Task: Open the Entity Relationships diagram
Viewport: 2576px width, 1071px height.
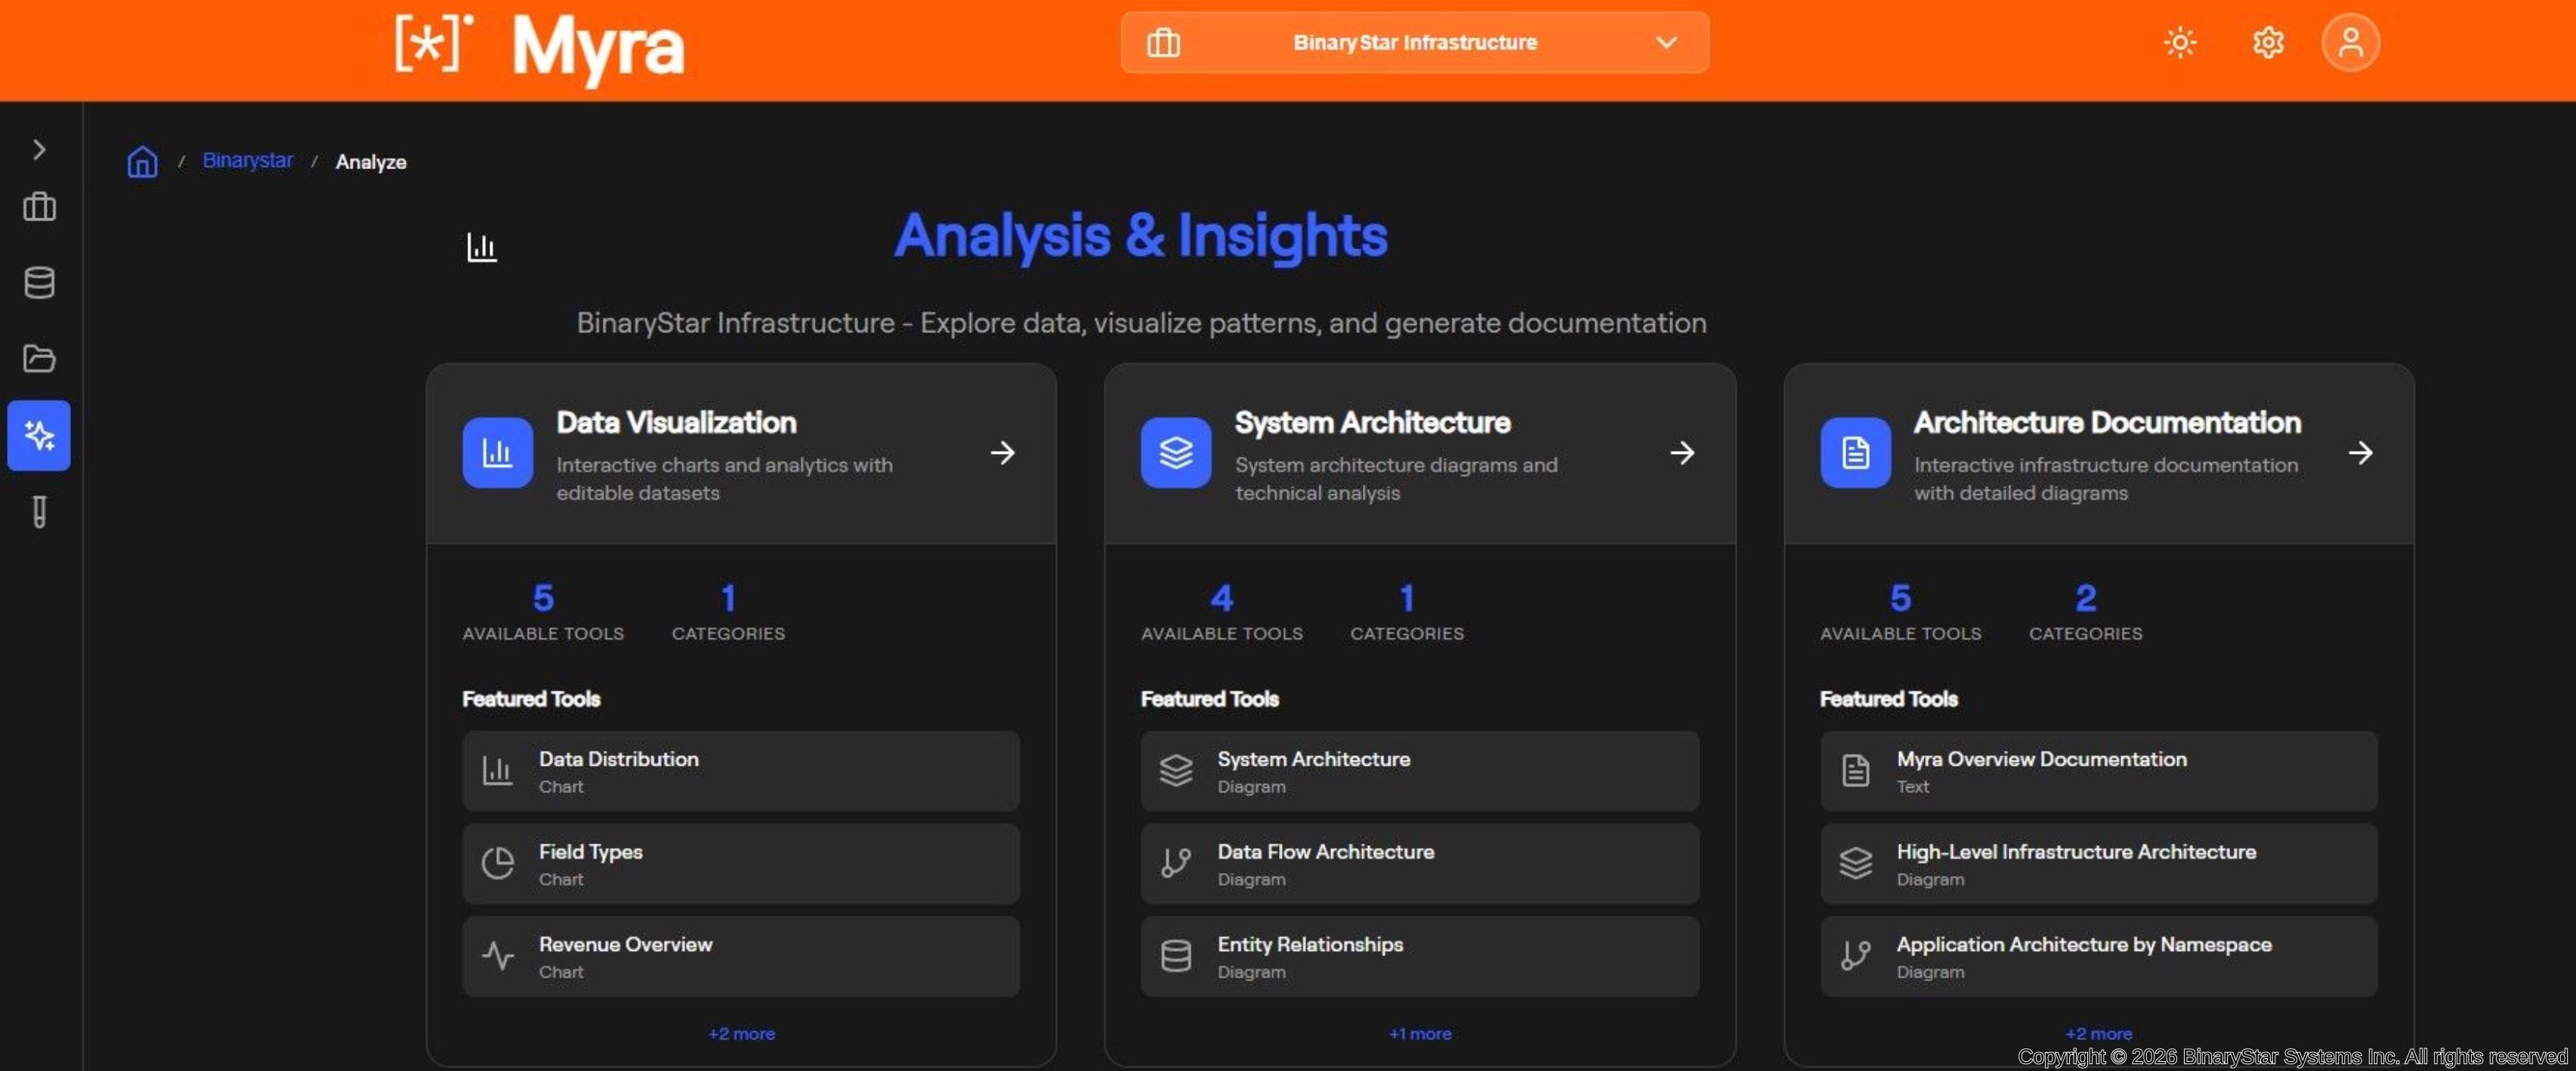Action: pyautogui.click(x=1419, y=956)
